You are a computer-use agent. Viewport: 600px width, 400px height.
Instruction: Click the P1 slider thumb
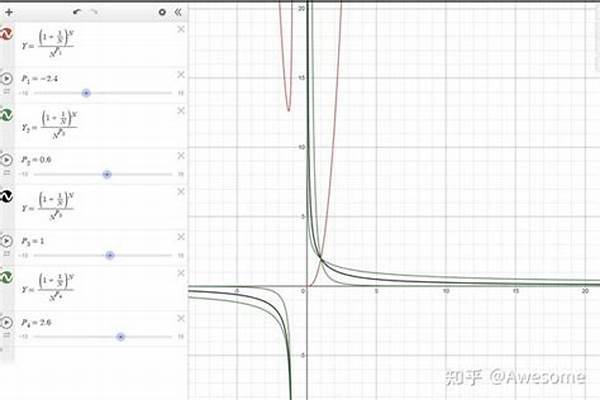click(86, 93)
